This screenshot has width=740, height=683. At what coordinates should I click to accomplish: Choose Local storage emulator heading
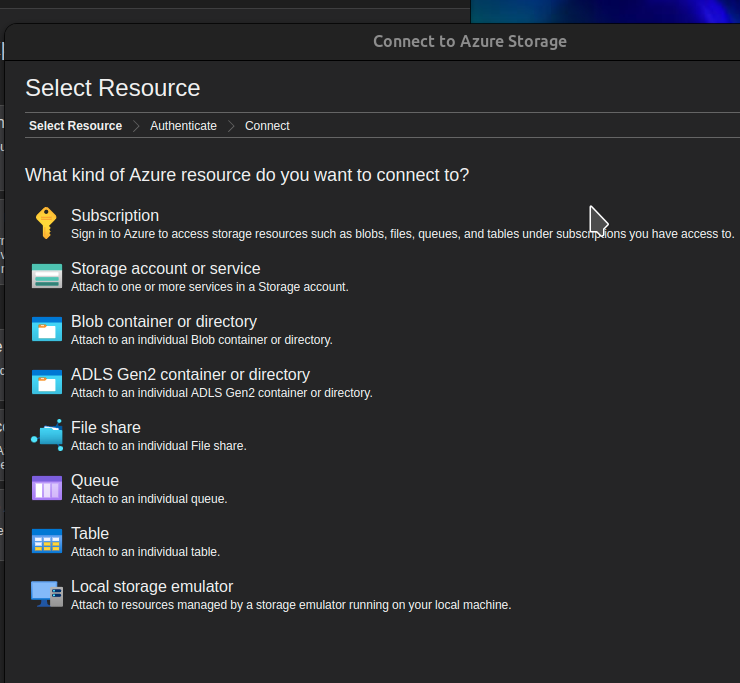click(152, 587)
